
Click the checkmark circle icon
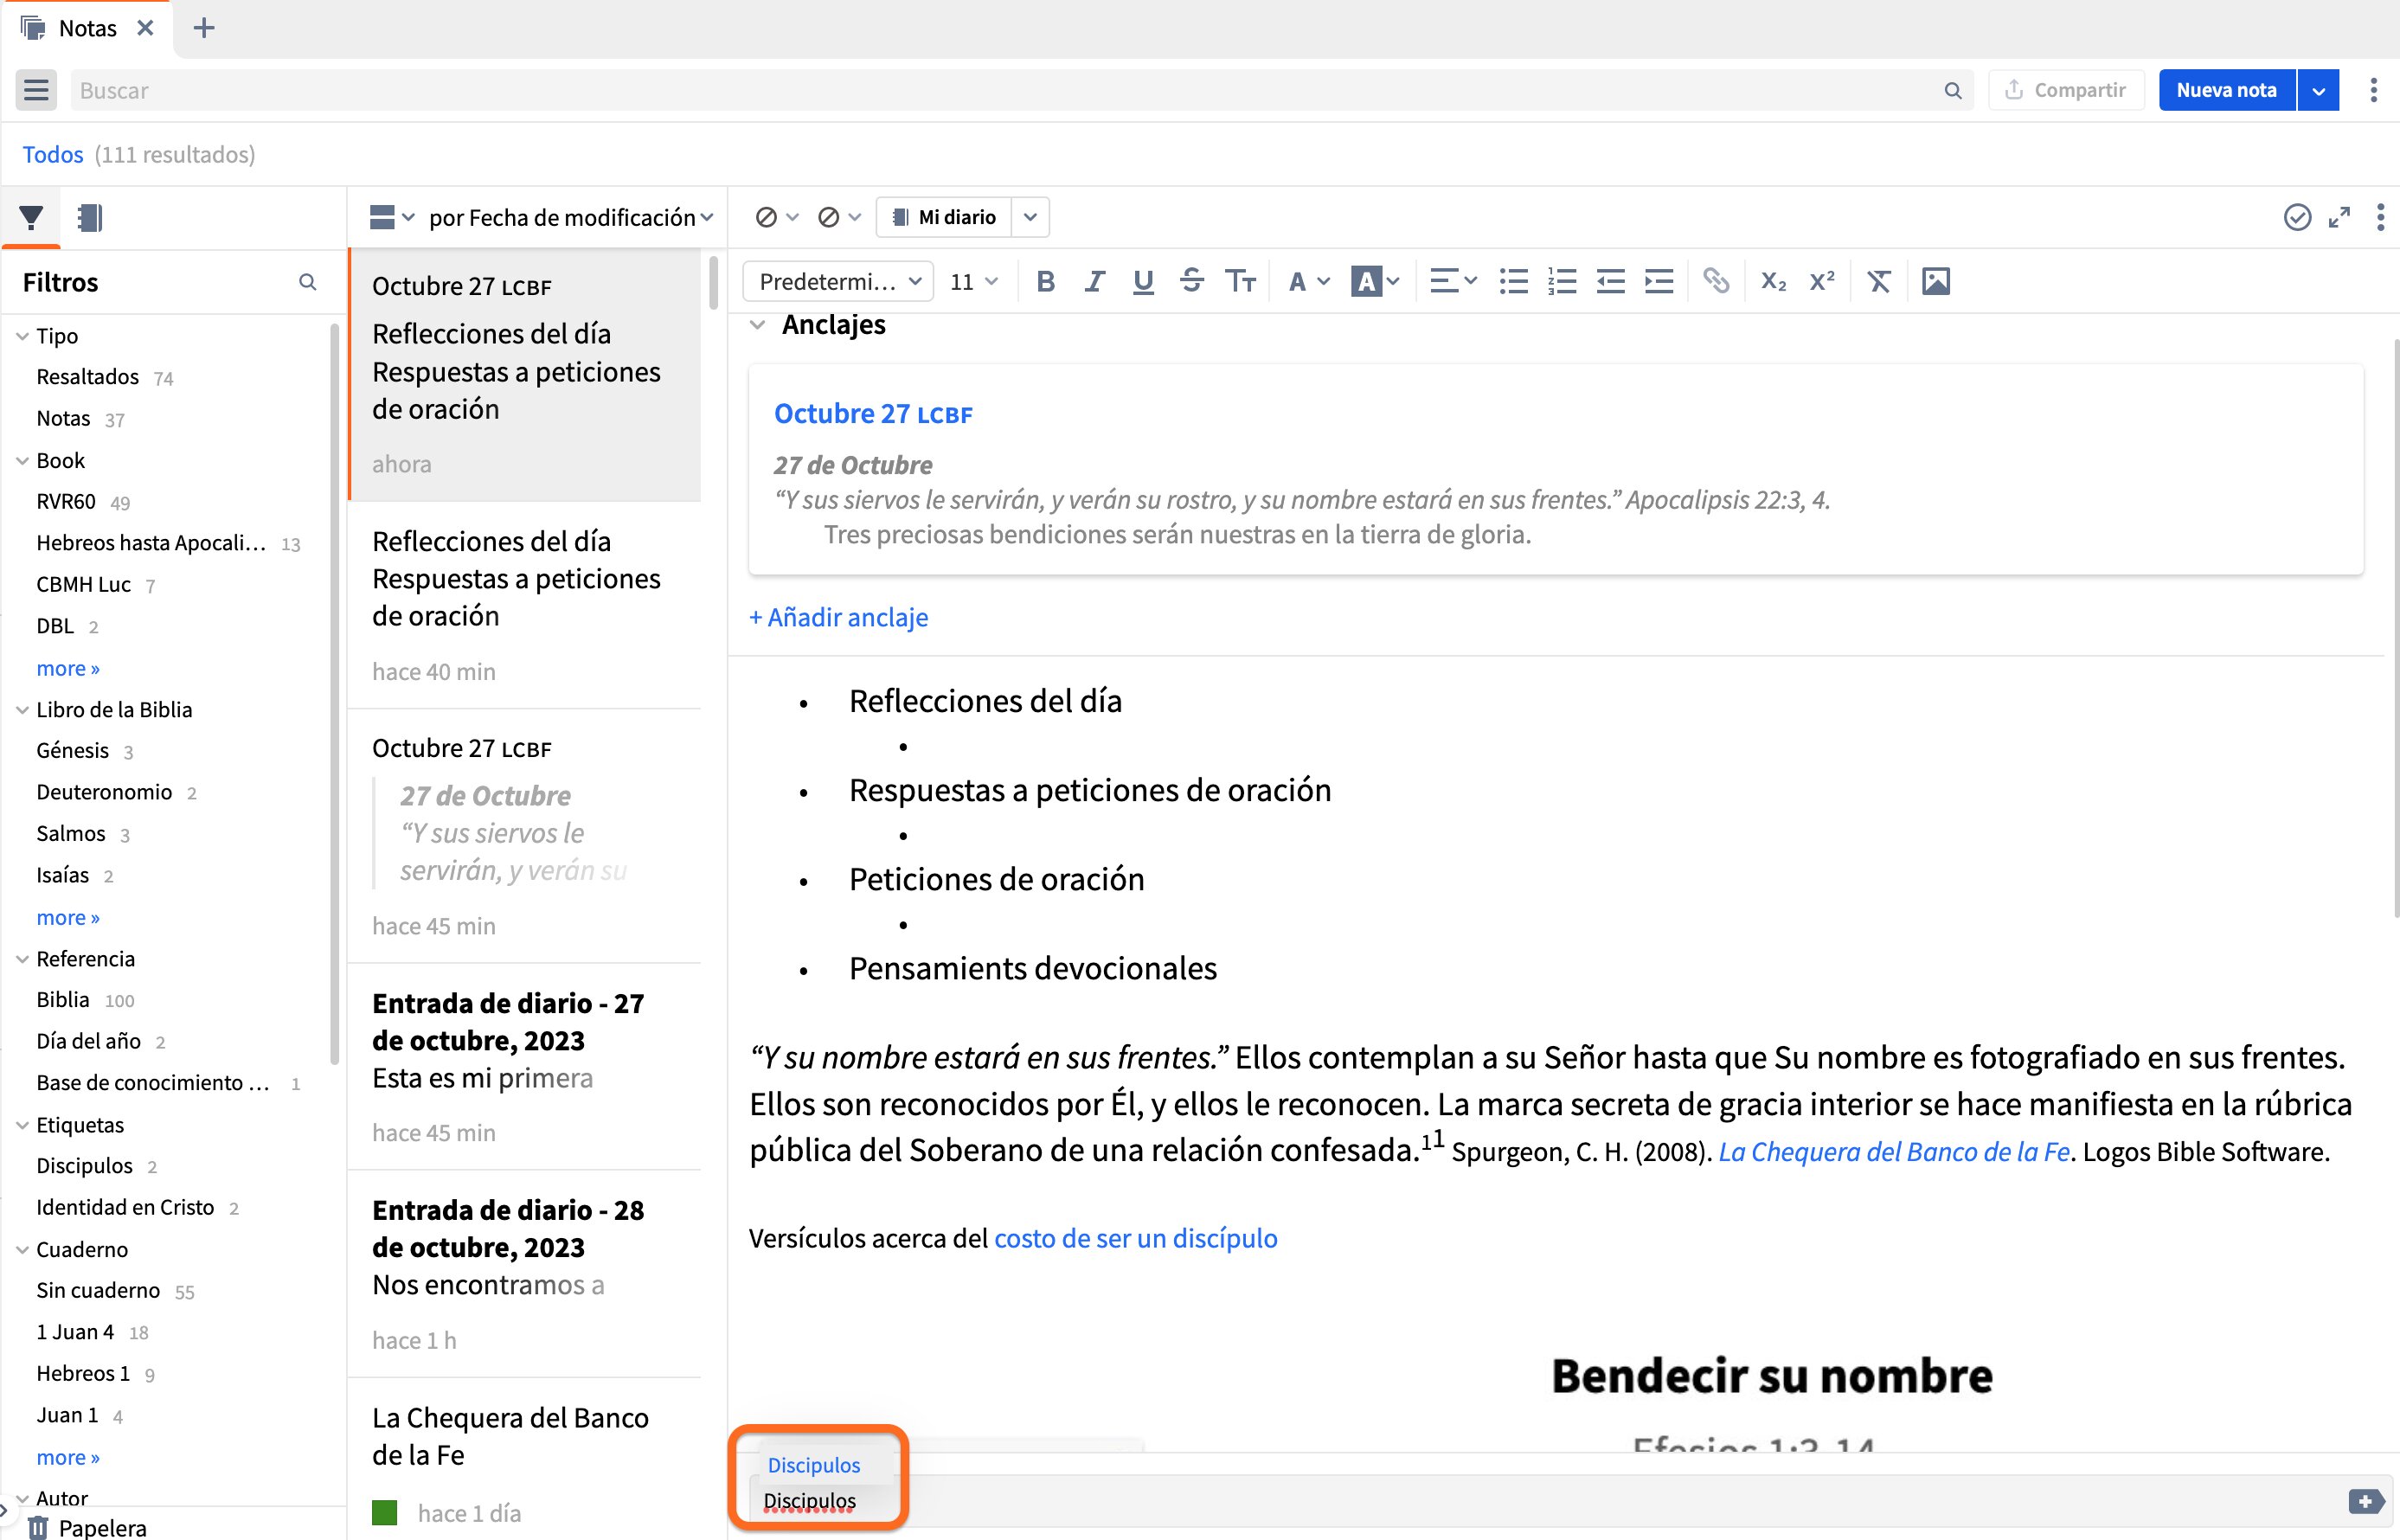point(2297,217)
